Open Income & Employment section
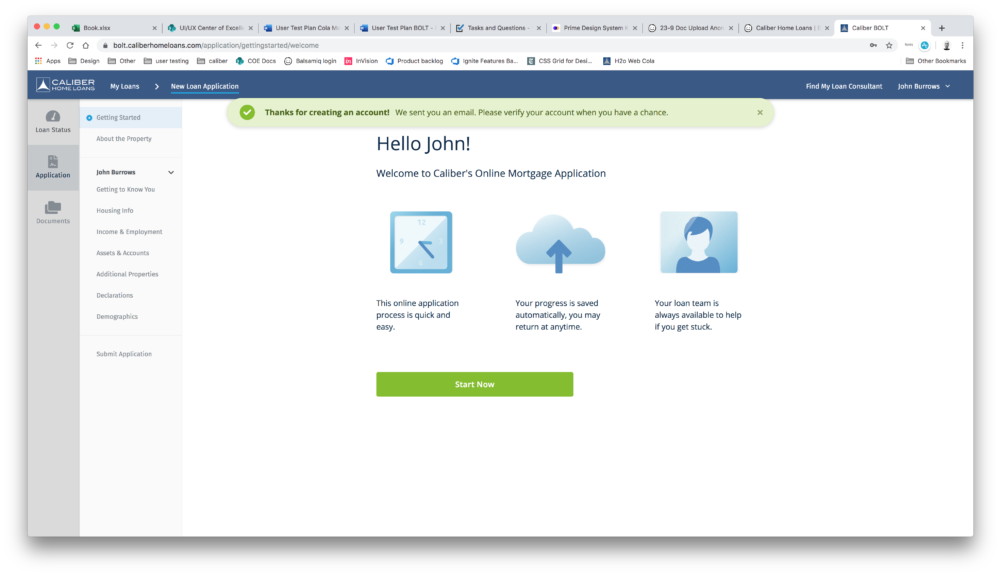This screenshot has width=1001, height=576. coord(129,232)
